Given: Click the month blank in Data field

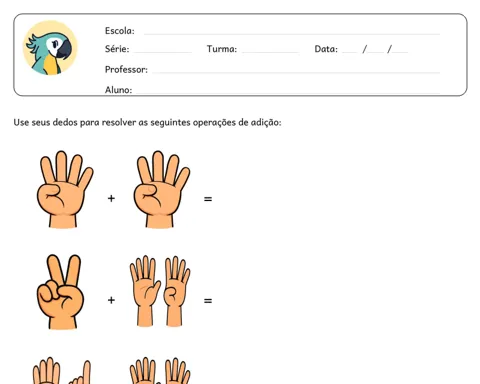Looking at the screenshot, I should (x=376, y=52).
